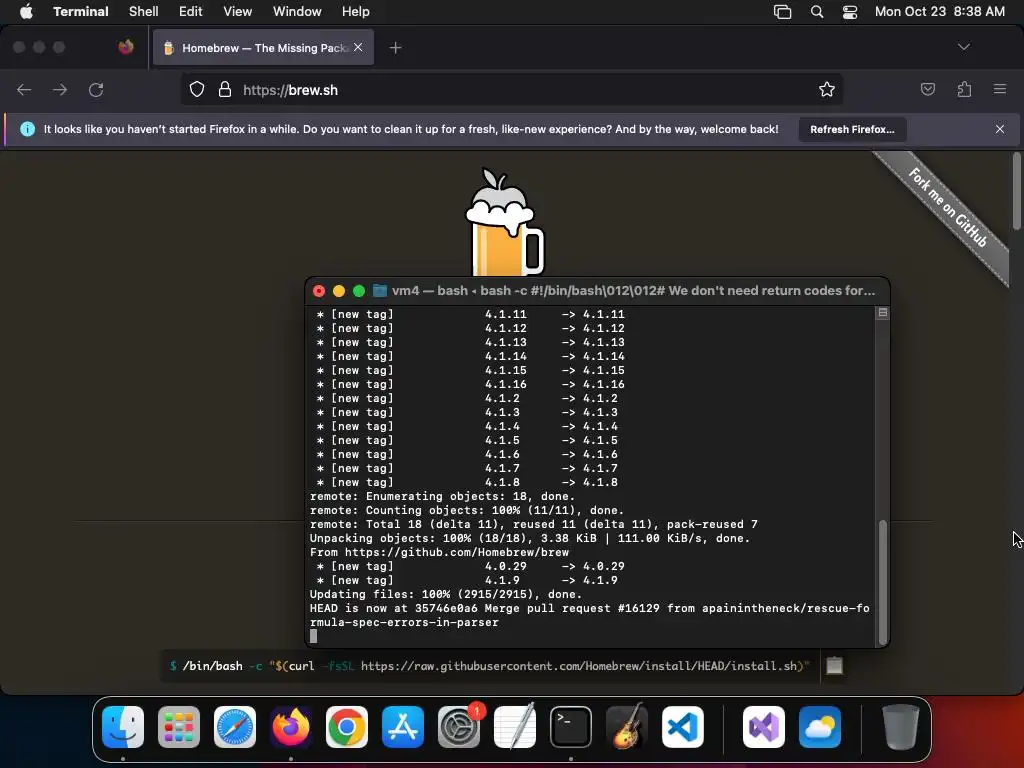Click the Refresh Firefox button
The width and height of the screenshot is (1024, 768).
(852, 129)
